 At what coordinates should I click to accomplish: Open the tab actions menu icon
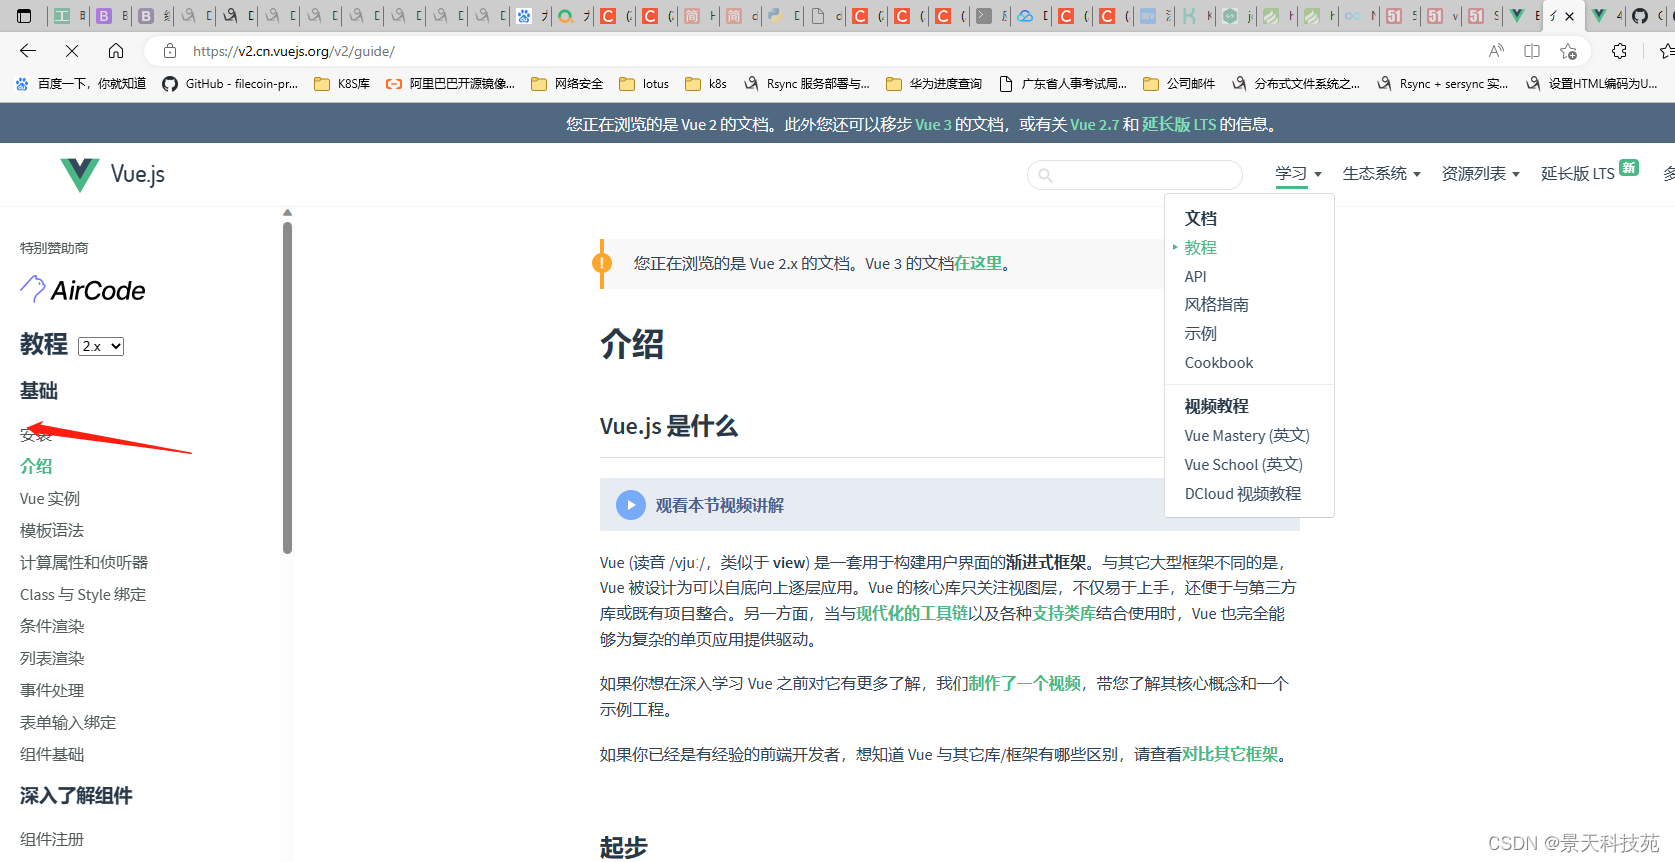(x=25, y=16)
